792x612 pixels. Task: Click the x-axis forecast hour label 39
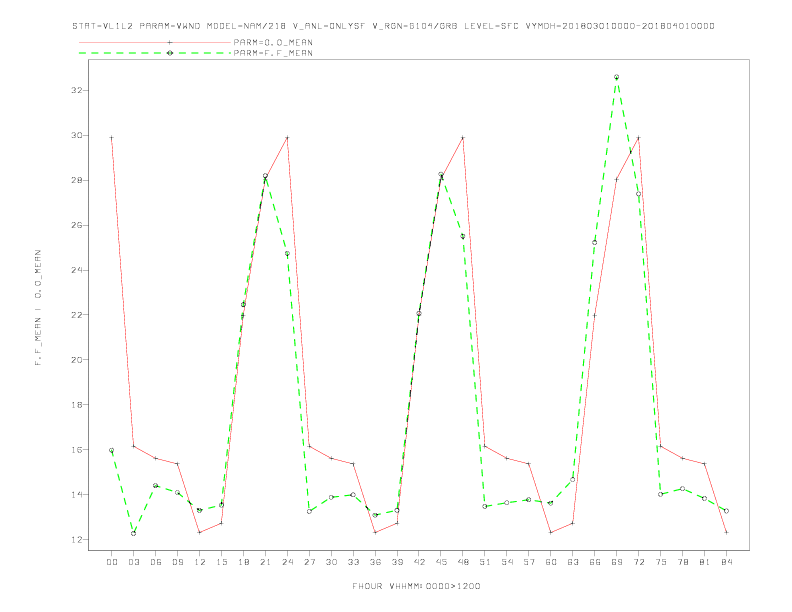[x=397, y=562]
